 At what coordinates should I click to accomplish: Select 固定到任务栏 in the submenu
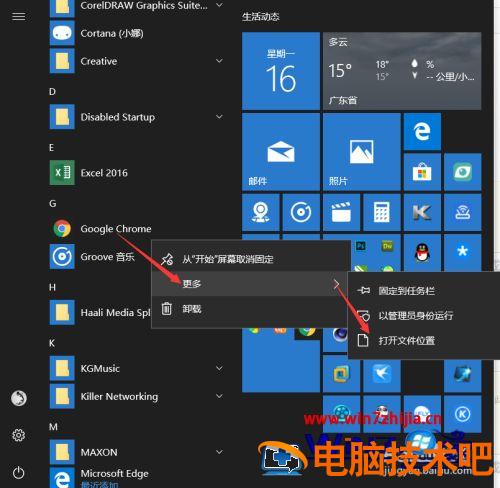423,291
